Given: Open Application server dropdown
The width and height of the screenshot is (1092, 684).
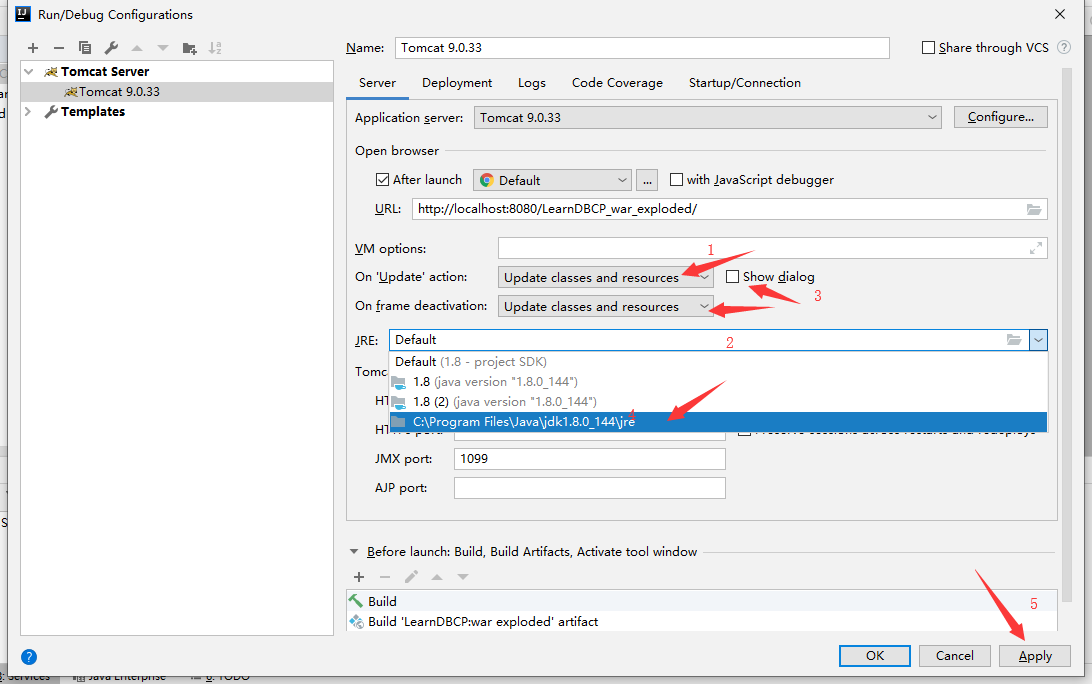Looking at the screenshot, I should pyautogui.click(x=708, y=118).
